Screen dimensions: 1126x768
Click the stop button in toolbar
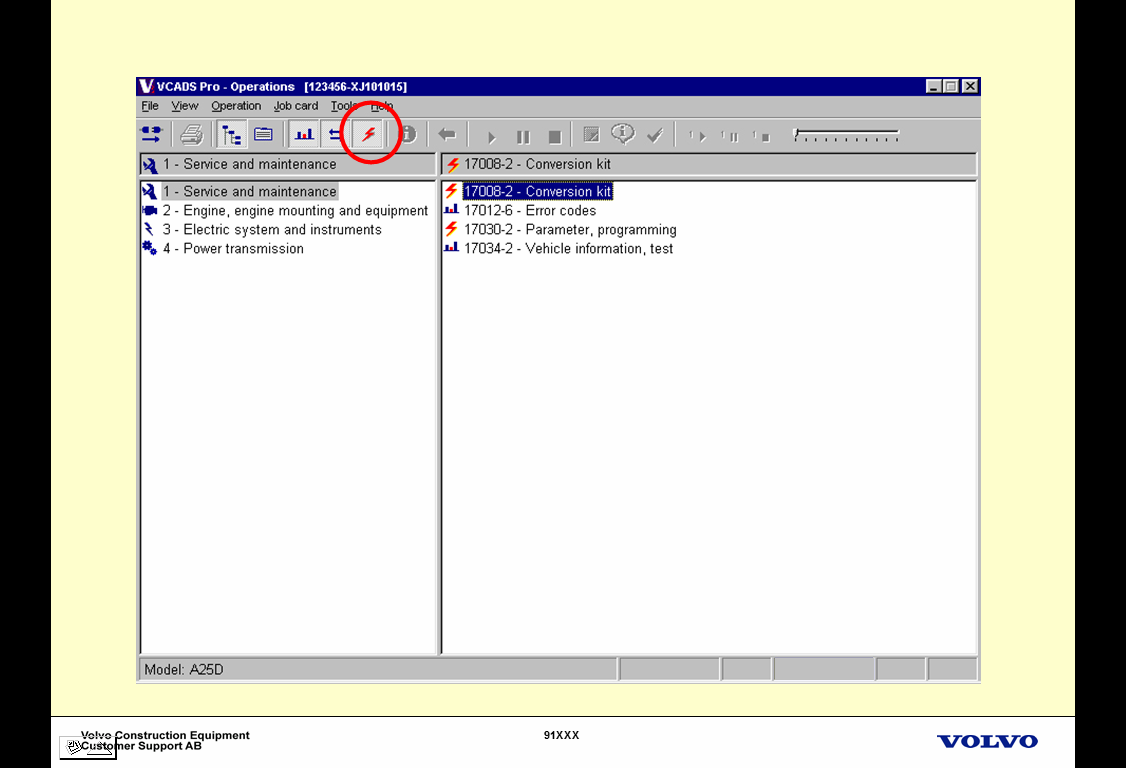[x=554, y=137]
